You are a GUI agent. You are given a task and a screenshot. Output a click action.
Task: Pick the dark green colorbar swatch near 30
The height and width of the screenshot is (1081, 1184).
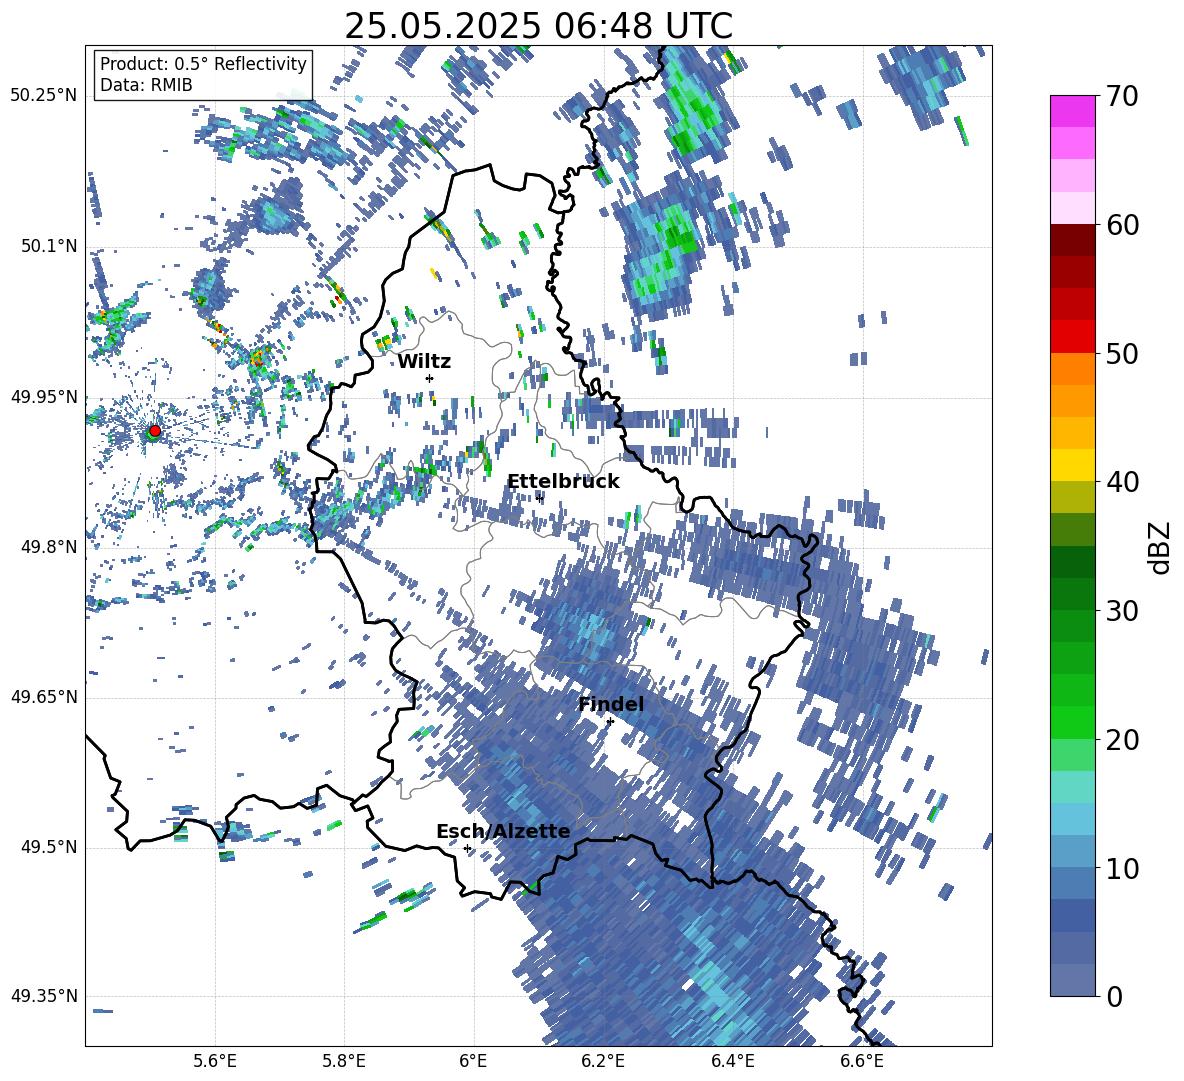tap(1072, 593)
